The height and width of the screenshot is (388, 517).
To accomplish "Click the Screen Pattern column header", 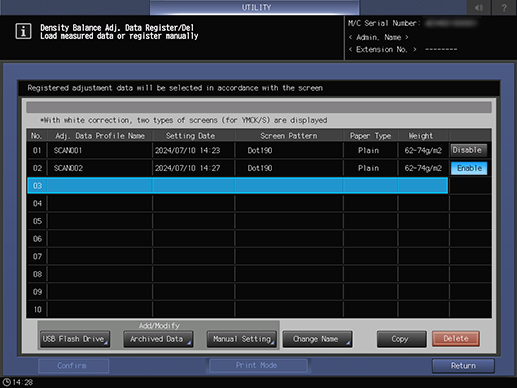I will (289, 136).
